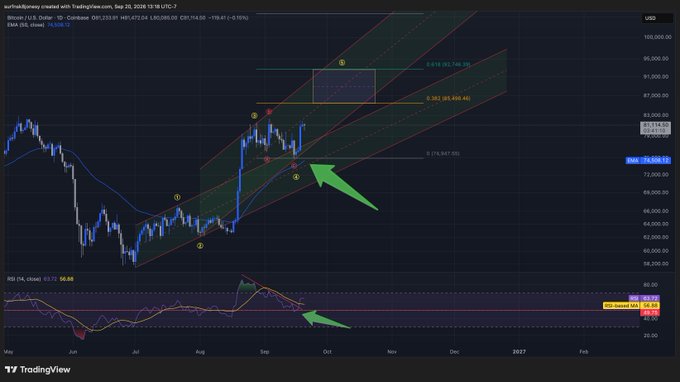Click the RSI 20.00 axis tick
The width and height of the screenshot is (680, 382).
pyautogui.click(x=651, y=336)
